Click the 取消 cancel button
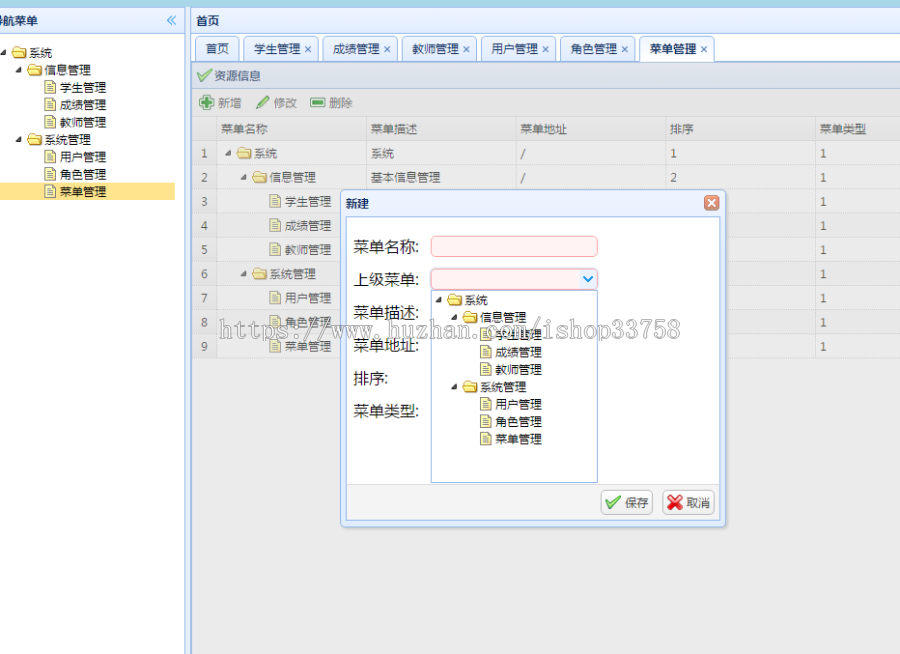The height and width of the screenshot is (654, 900). [x=688, y=502]
